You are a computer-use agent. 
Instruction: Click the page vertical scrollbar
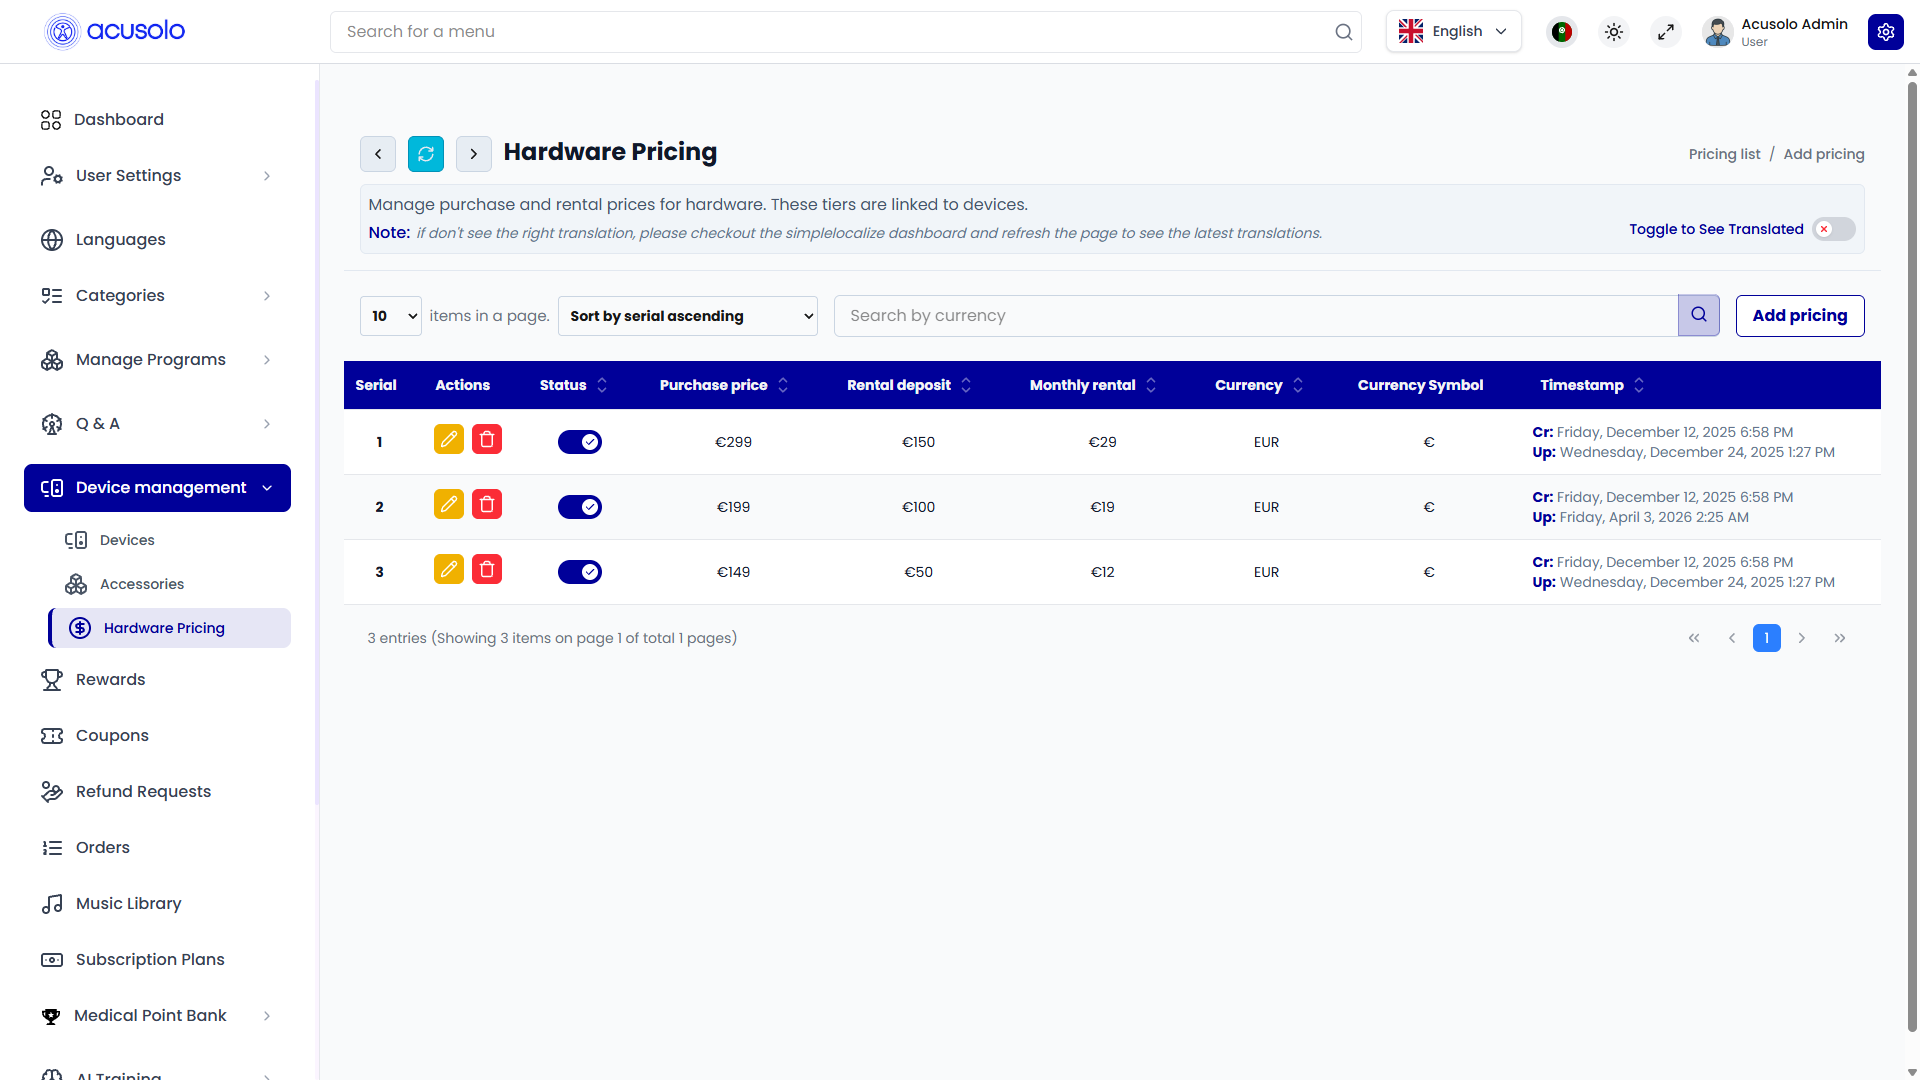tap(1912, 556)
